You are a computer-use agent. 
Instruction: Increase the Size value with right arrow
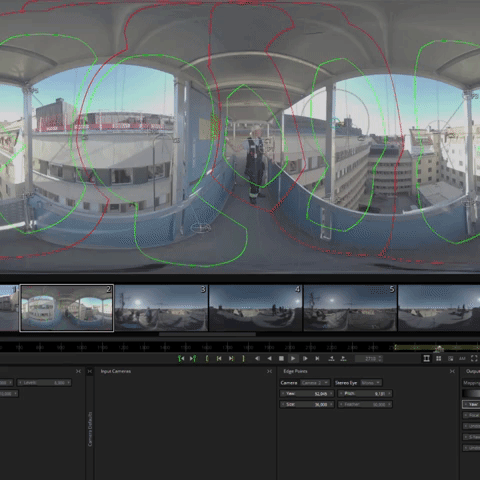coord(331,404)
